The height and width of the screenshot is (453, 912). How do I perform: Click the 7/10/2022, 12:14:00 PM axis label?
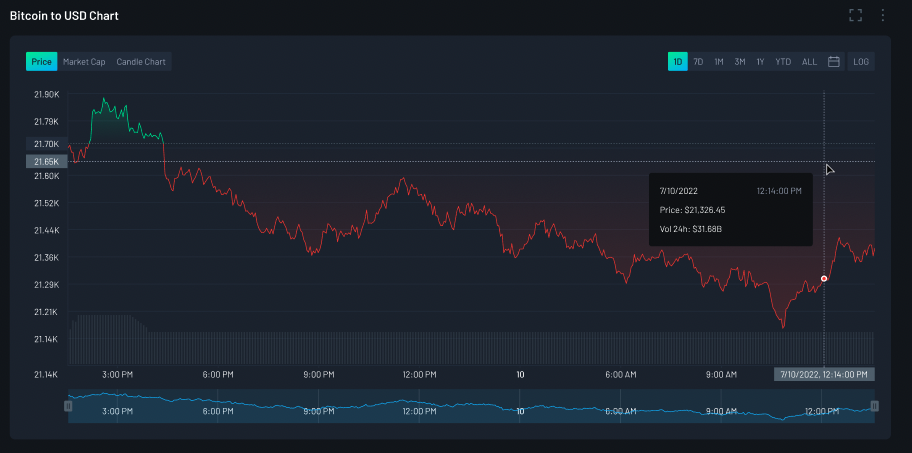click(824, 374)
